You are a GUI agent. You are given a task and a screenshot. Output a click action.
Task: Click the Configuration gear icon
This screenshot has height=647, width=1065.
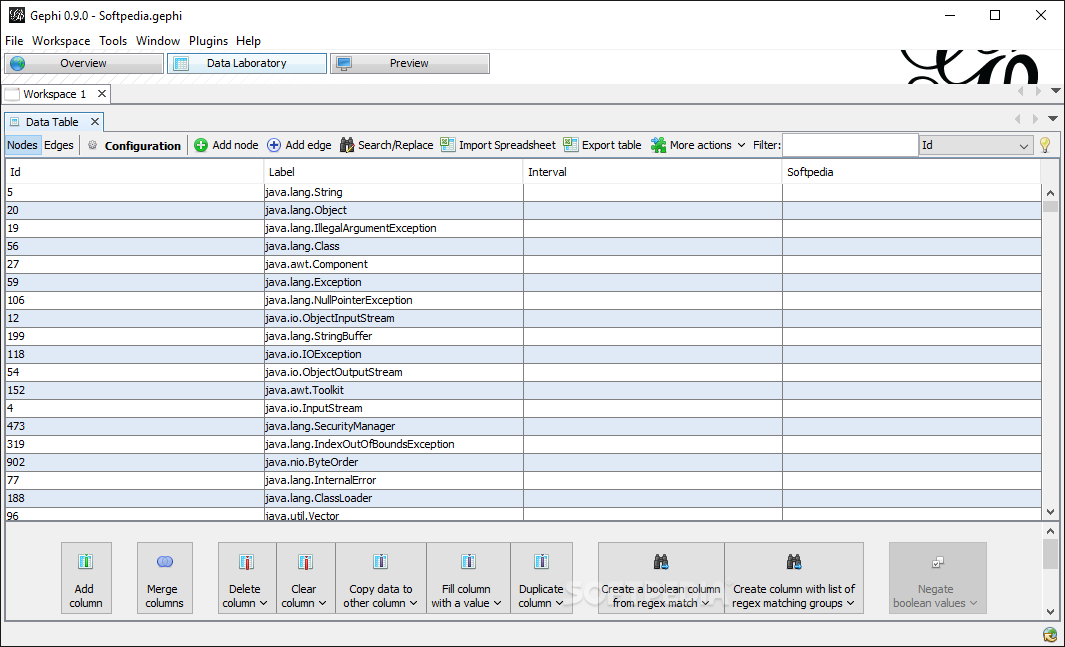[x=92, y=145]
